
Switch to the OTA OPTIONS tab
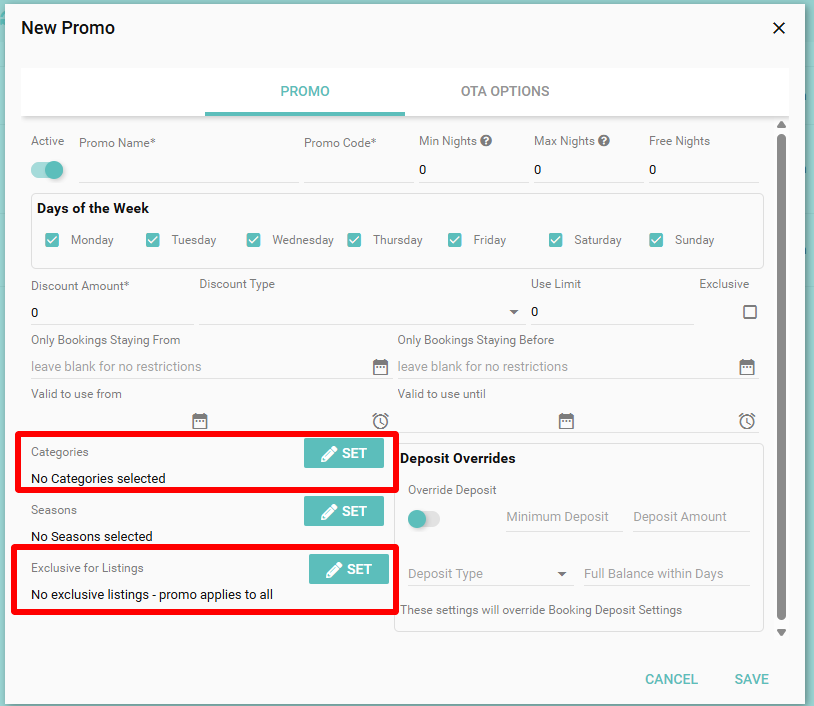505,91
